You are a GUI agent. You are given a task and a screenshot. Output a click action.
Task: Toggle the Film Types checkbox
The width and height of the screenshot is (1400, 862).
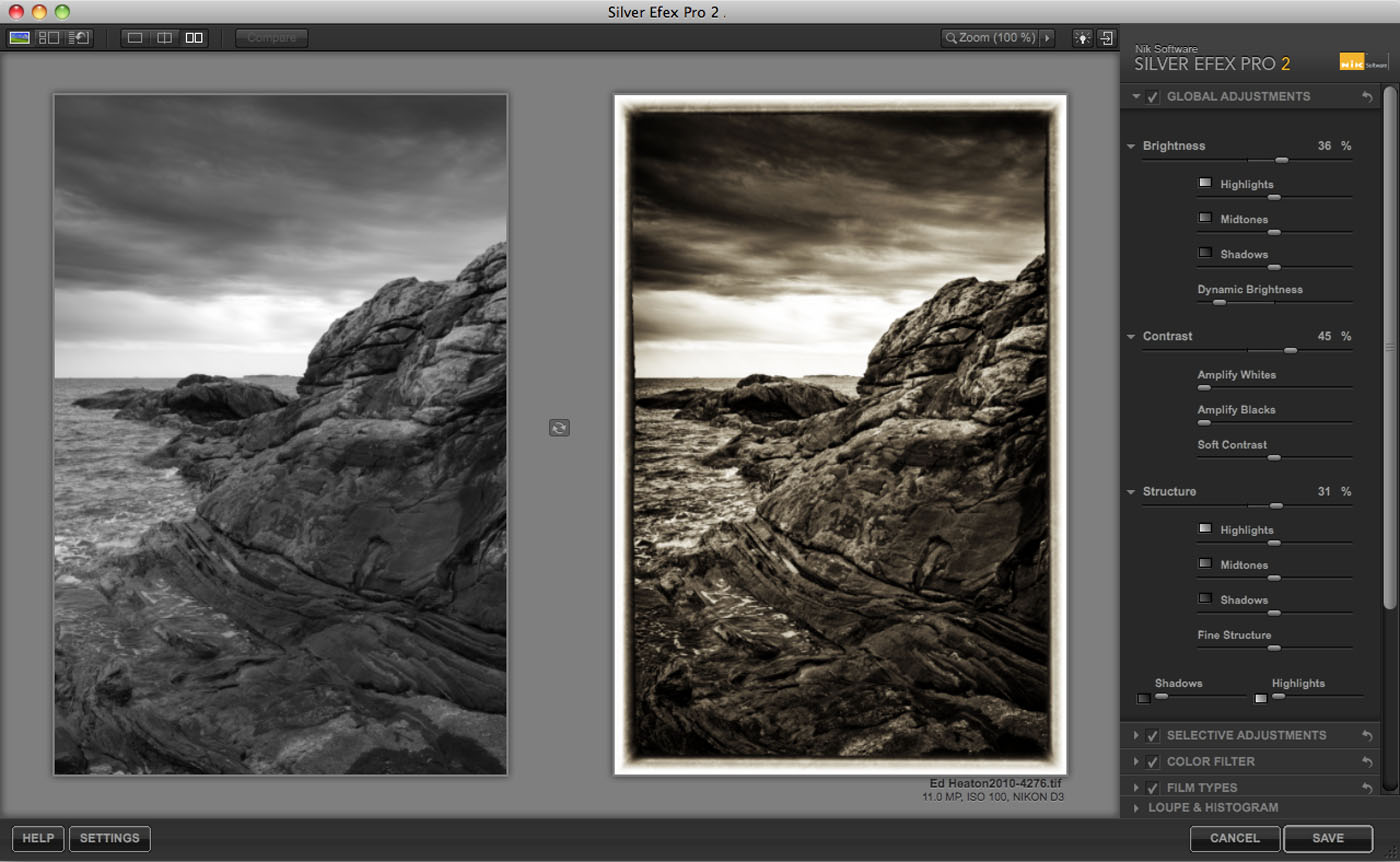pyautogui.click(x=1152, y=788)
